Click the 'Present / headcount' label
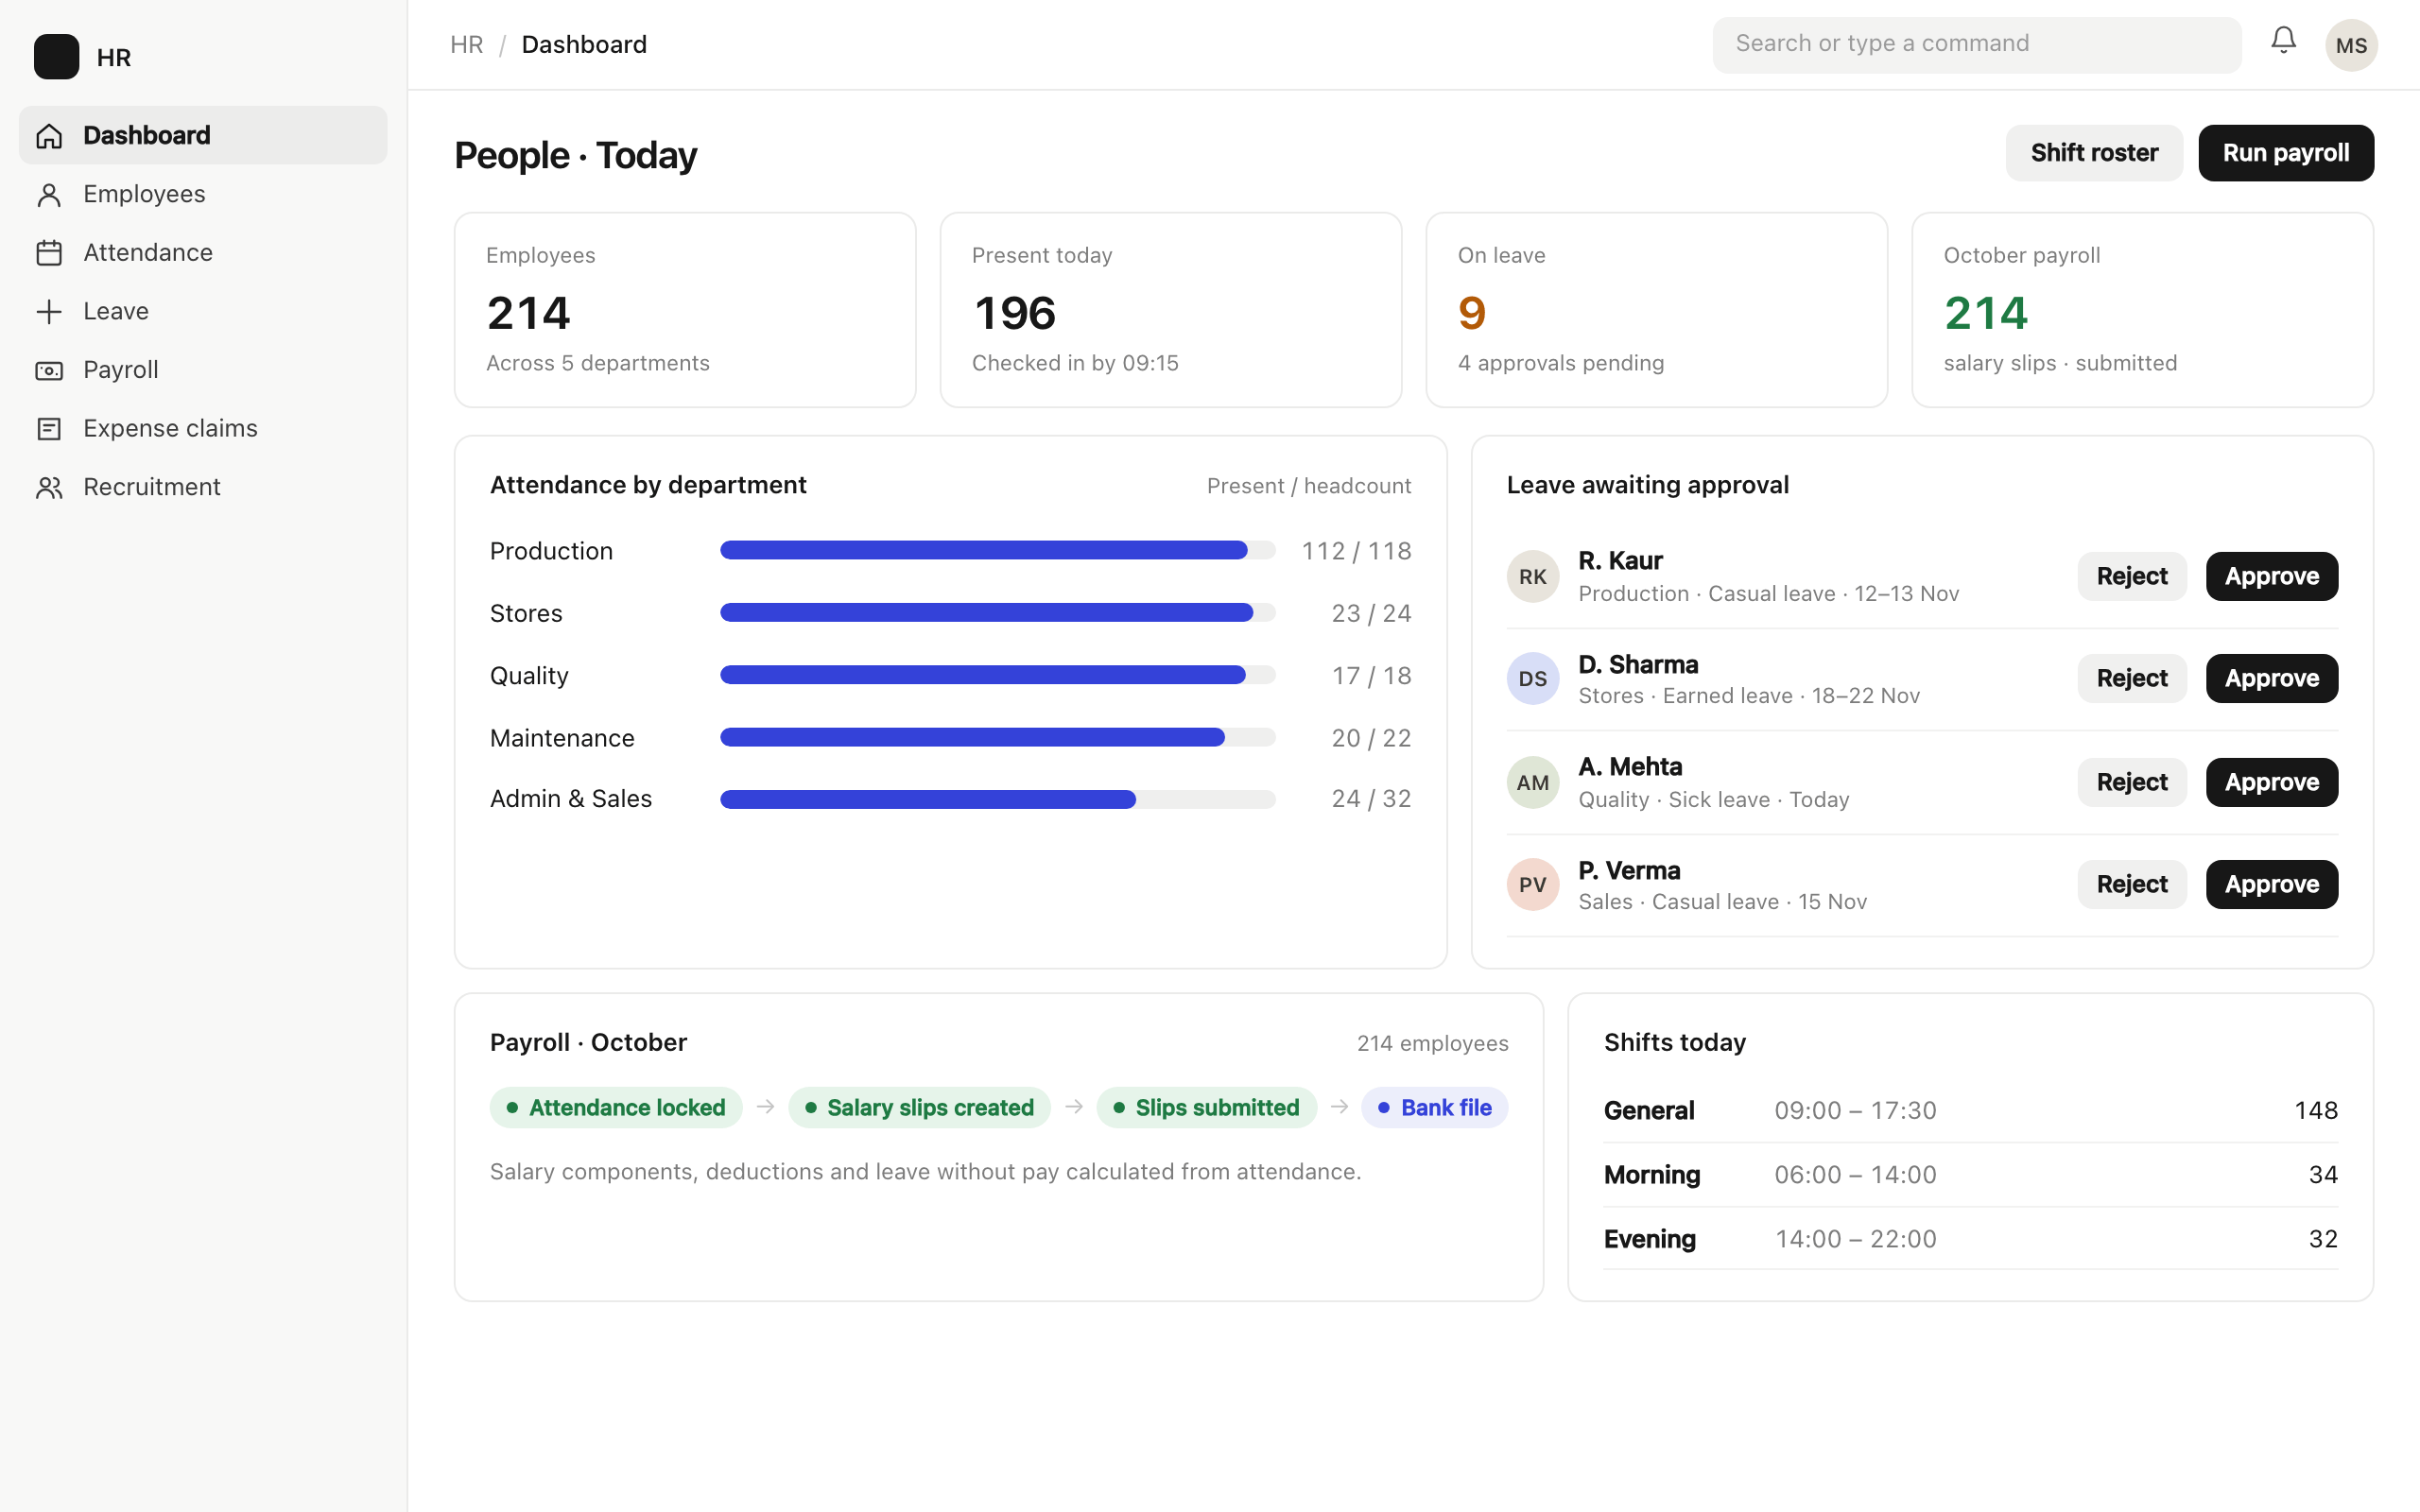This screenshot has width=2420, height=1512. 1309,486
